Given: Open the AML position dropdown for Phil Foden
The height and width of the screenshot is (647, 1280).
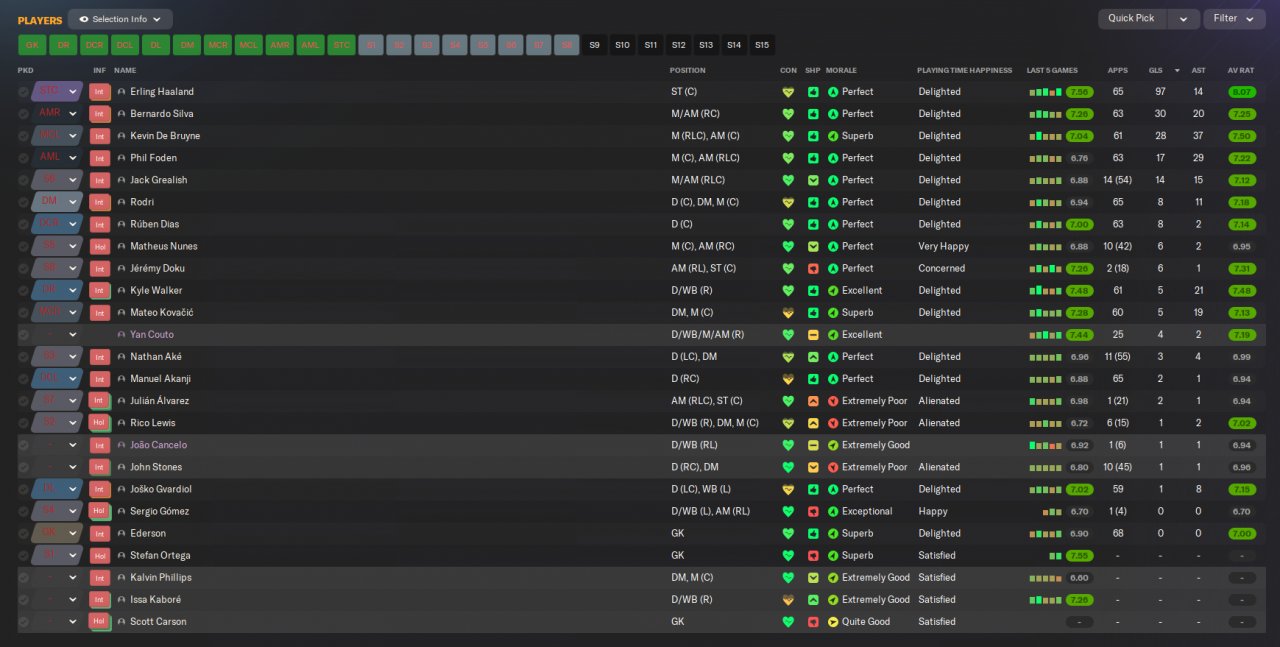Looking at the screenshot, I should (x=57, y=158).
